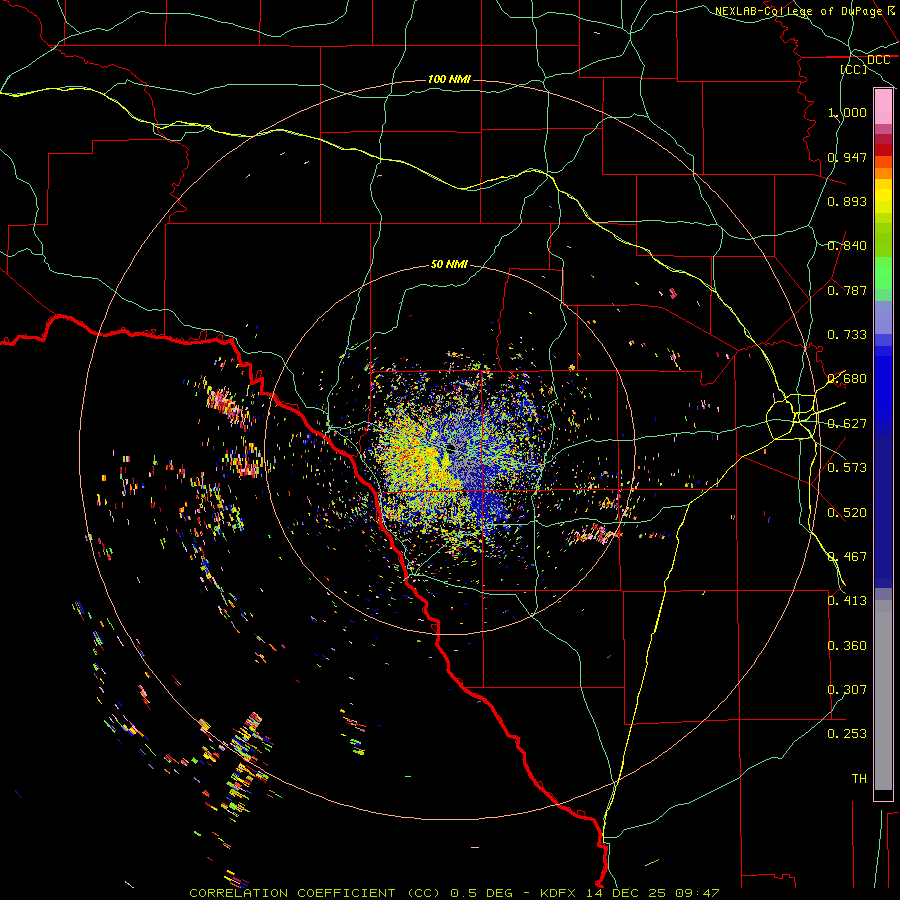The image size is (900, 900).
Task: Click the 0.413 legend value
Action: coord(847,601)
